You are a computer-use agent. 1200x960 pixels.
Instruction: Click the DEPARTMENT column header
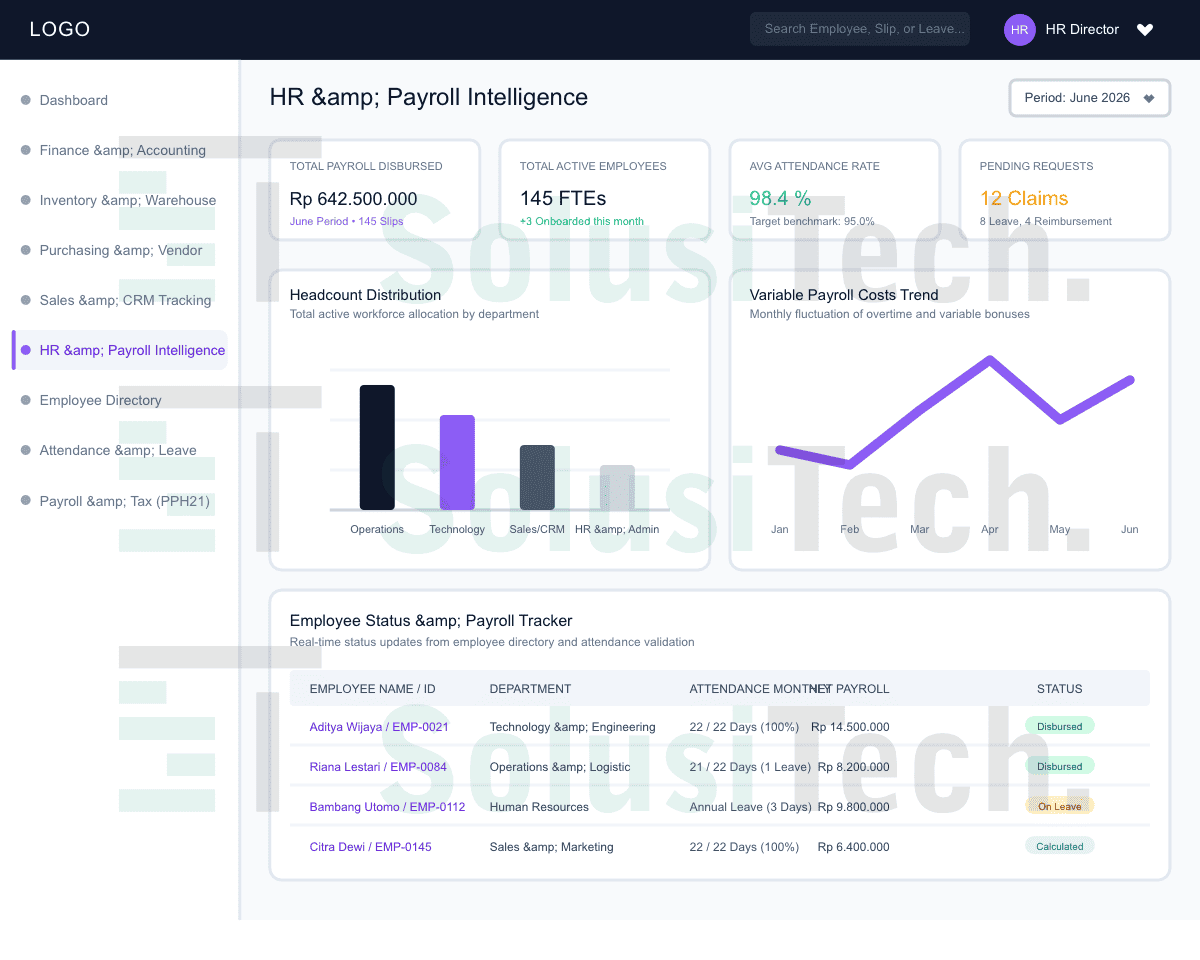pos(530,689)
